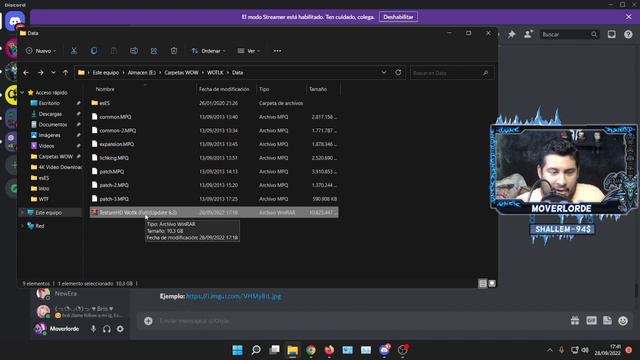Select the lichking.MPQ file
640x360 pixels.
[214, 158]
